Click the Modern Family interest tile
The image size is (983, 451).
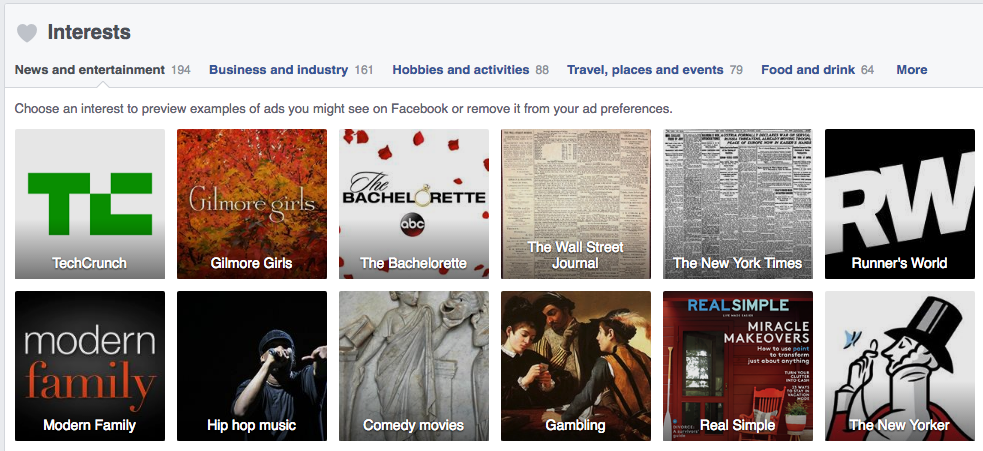(90, 366)
